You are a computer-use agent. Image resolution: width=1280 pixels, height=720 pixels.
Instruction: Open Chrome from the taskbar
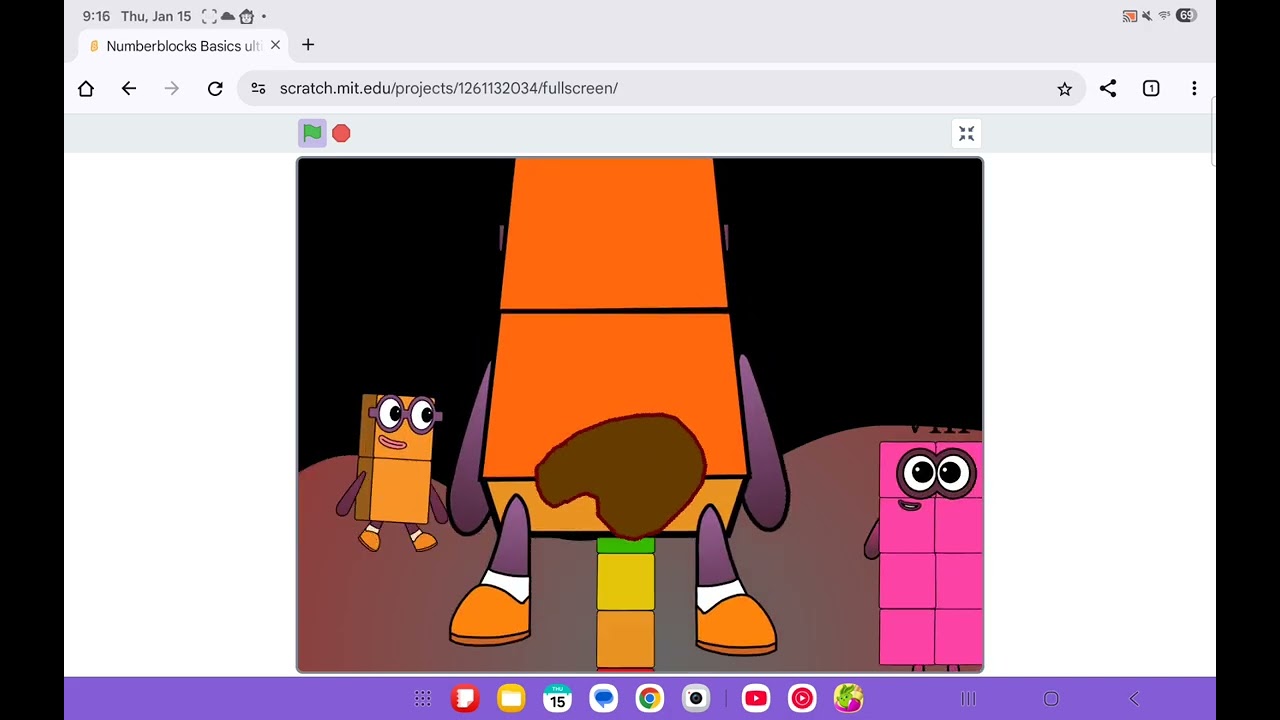click(x=649, y=699)
